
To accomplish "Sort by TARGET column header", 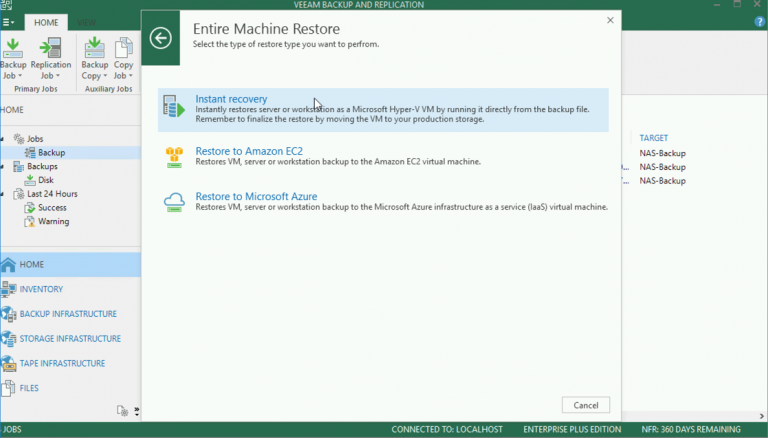I will point(653,138).
